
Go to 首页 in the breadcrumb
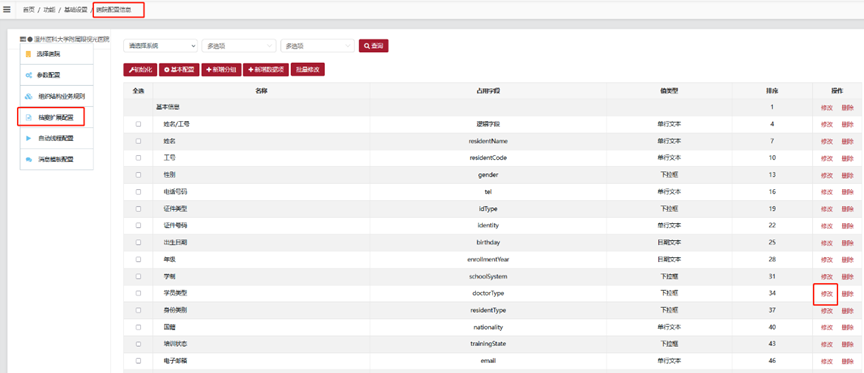coord(29,10)
